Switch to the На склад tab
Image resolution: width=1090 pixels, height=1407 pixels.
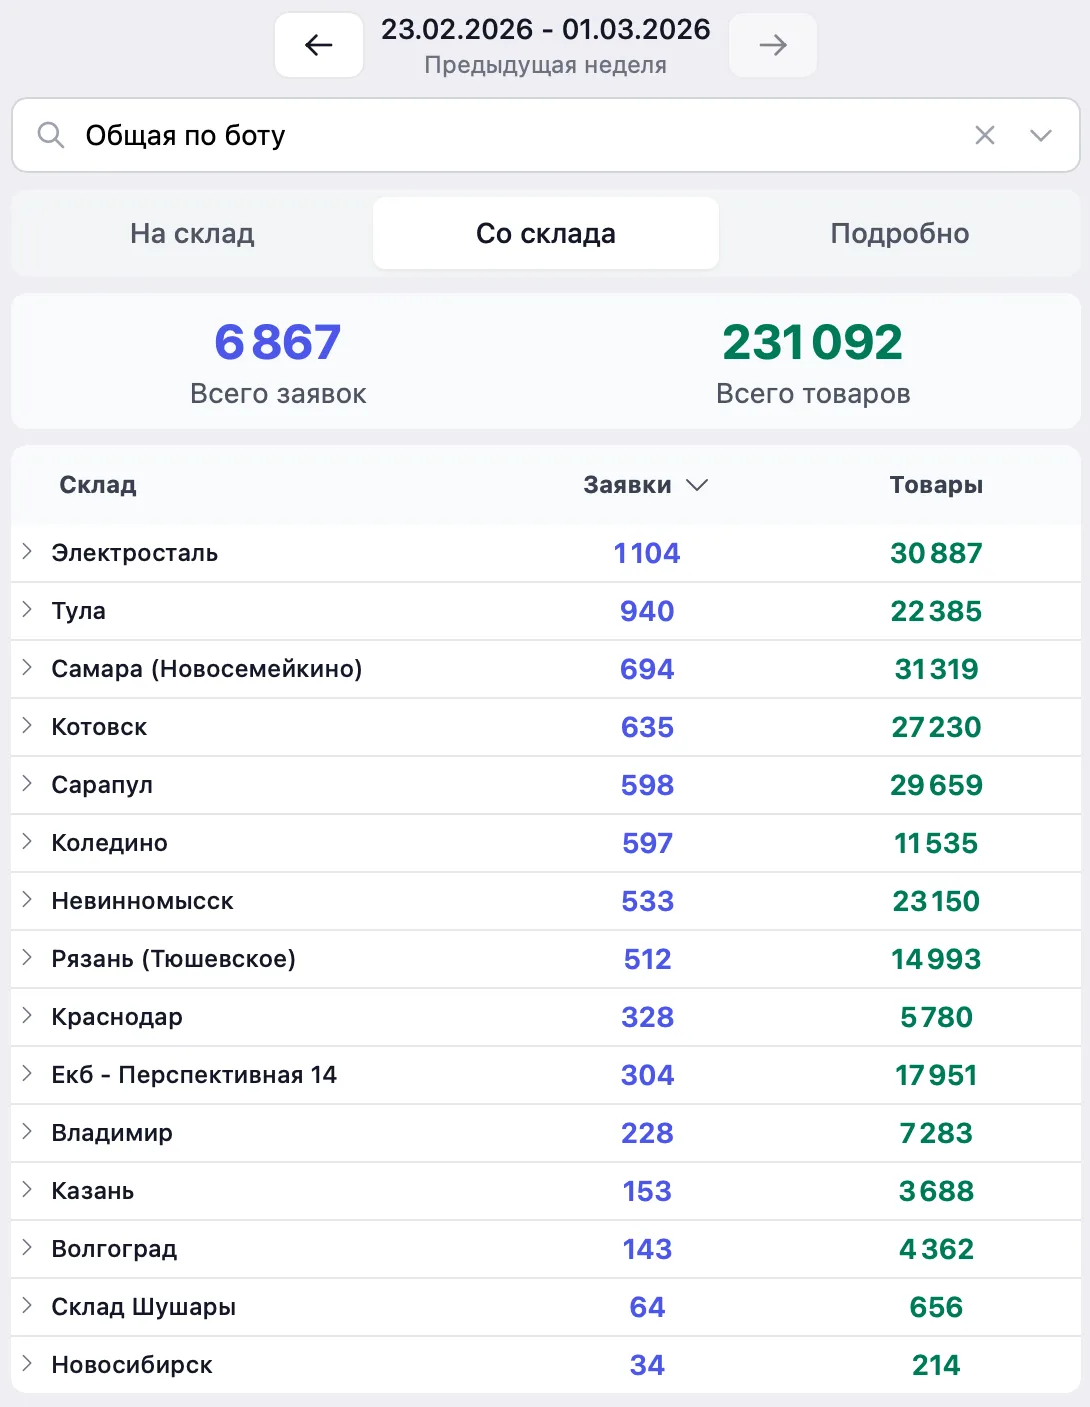point(192,234)
